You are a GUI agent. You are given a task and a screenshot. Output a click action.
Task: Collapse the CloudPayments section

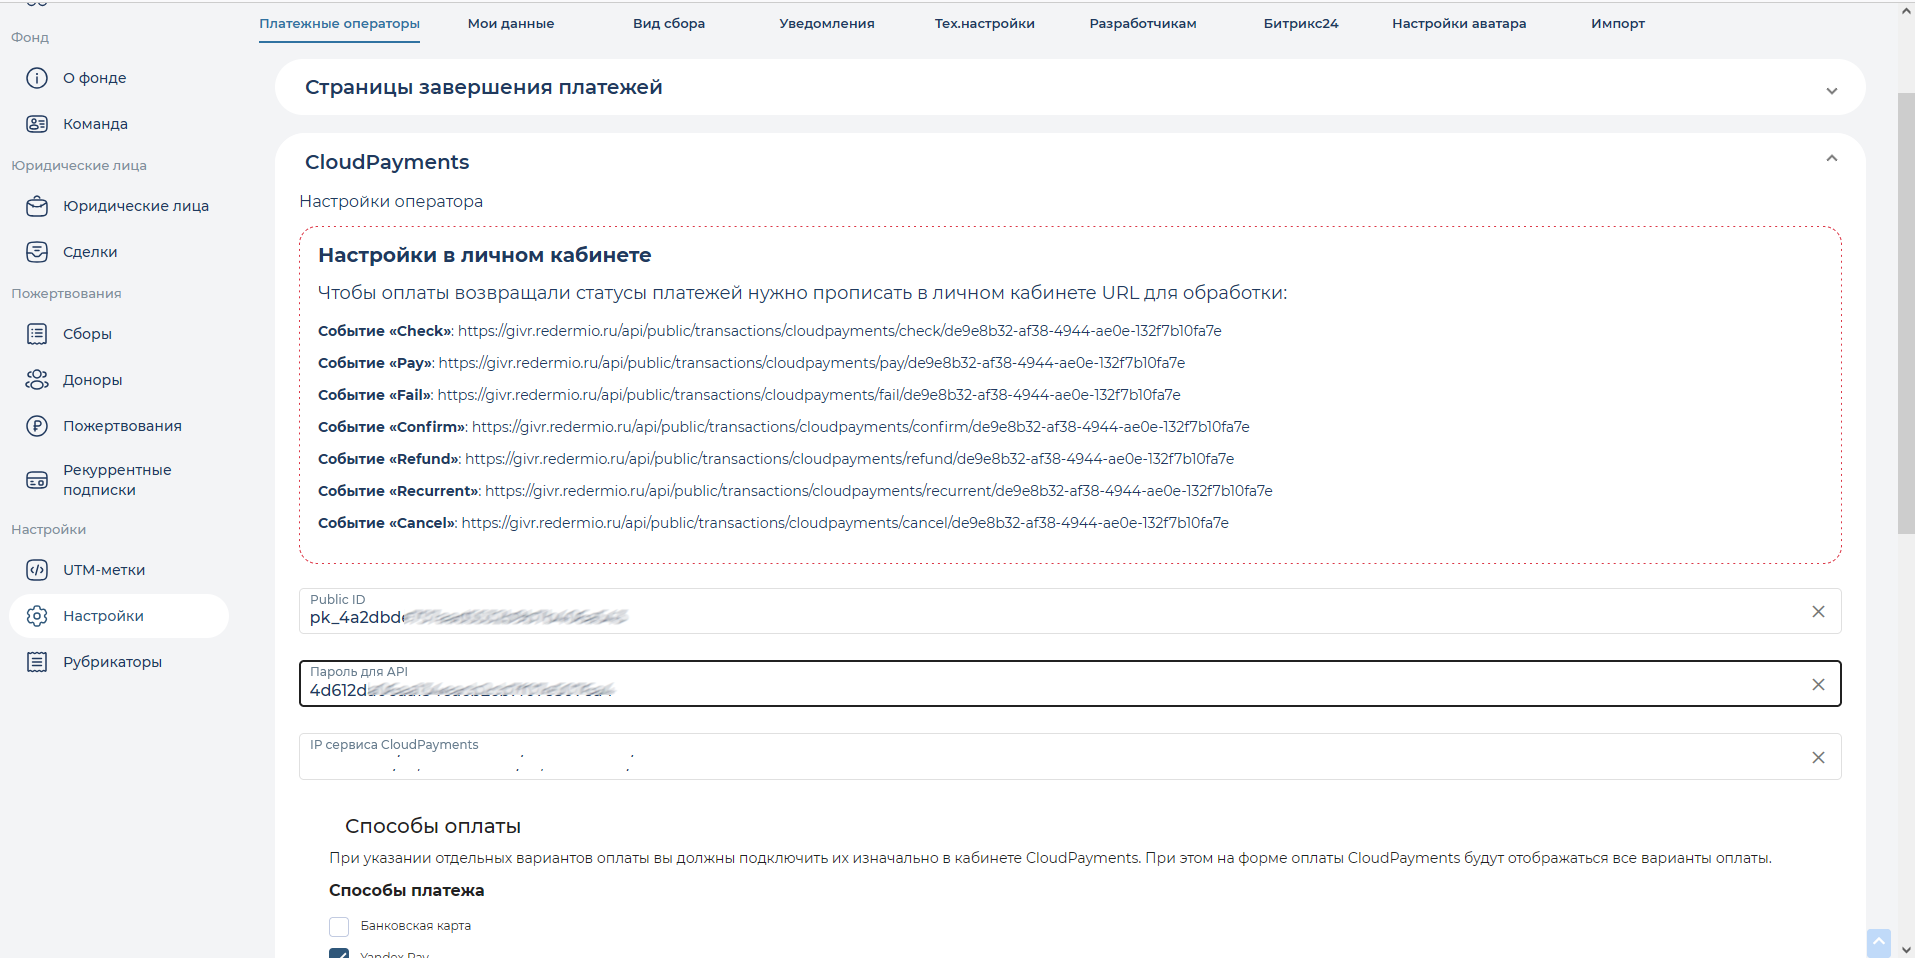[x=1831, y=159]
